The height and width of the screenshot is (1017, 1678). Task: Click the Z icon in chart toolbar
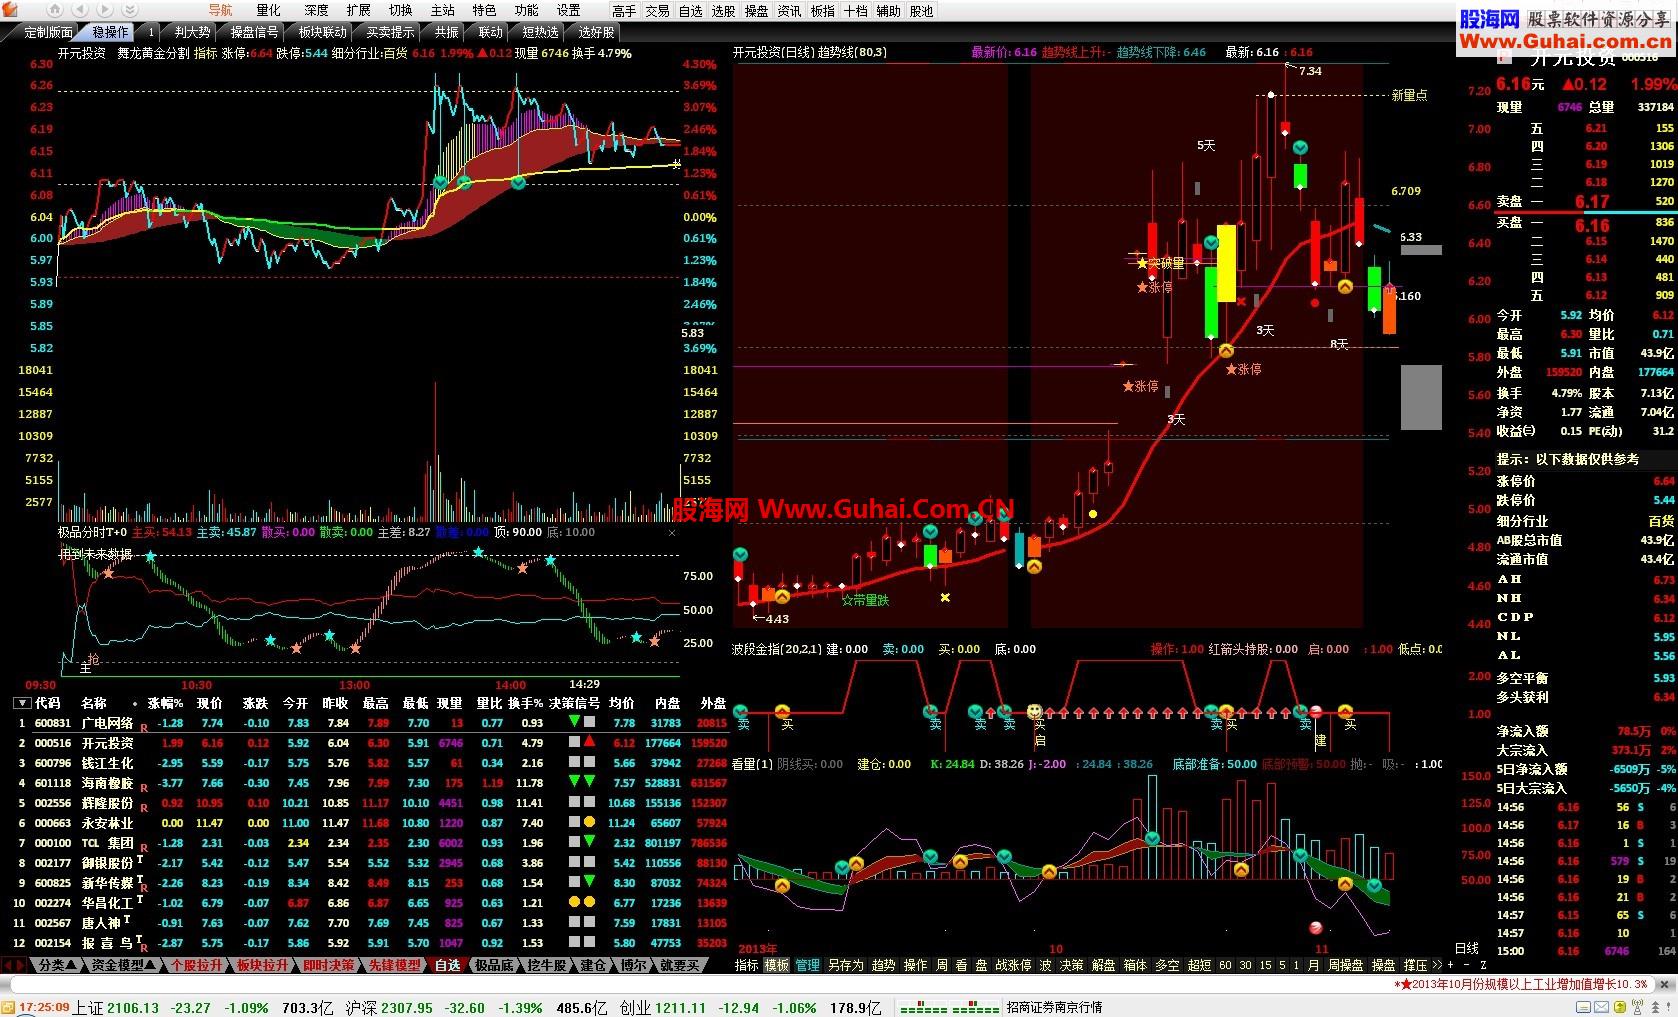tap(1483, 965)
